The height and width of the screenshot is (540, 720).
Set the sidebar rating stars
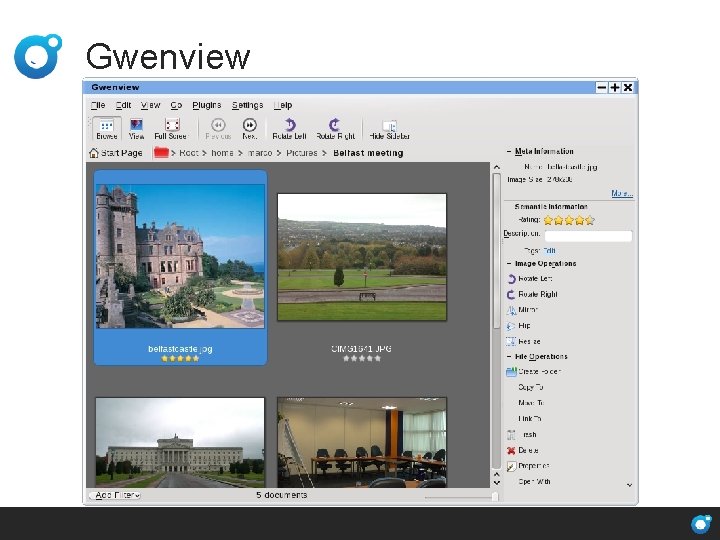click(x=569, y=220)
